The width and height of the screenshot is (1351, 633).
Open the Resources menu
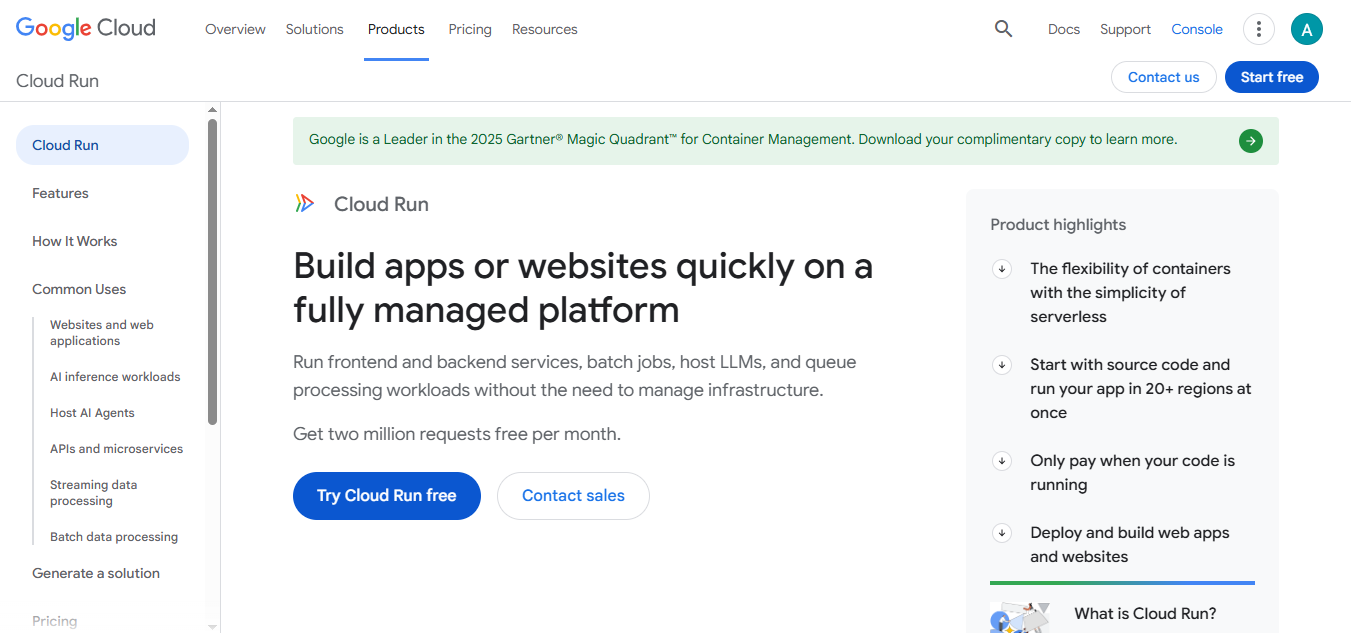point(545,29)
